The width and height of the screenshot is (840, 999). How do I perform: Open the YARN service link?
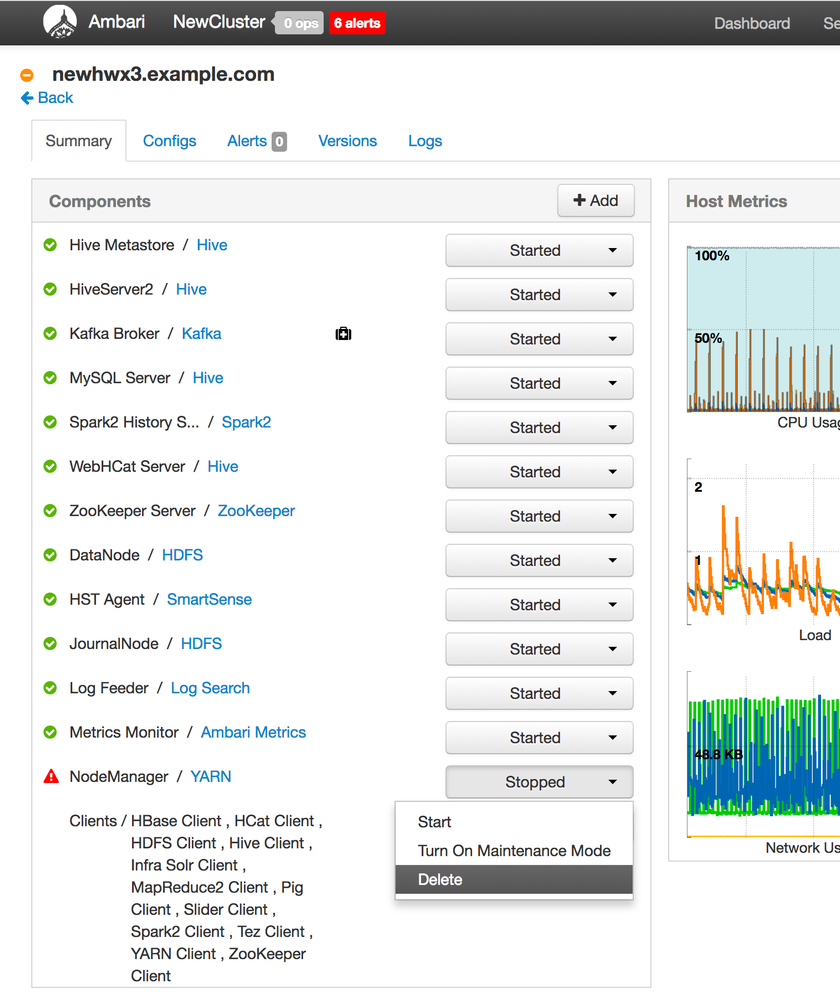click(210, 776)
